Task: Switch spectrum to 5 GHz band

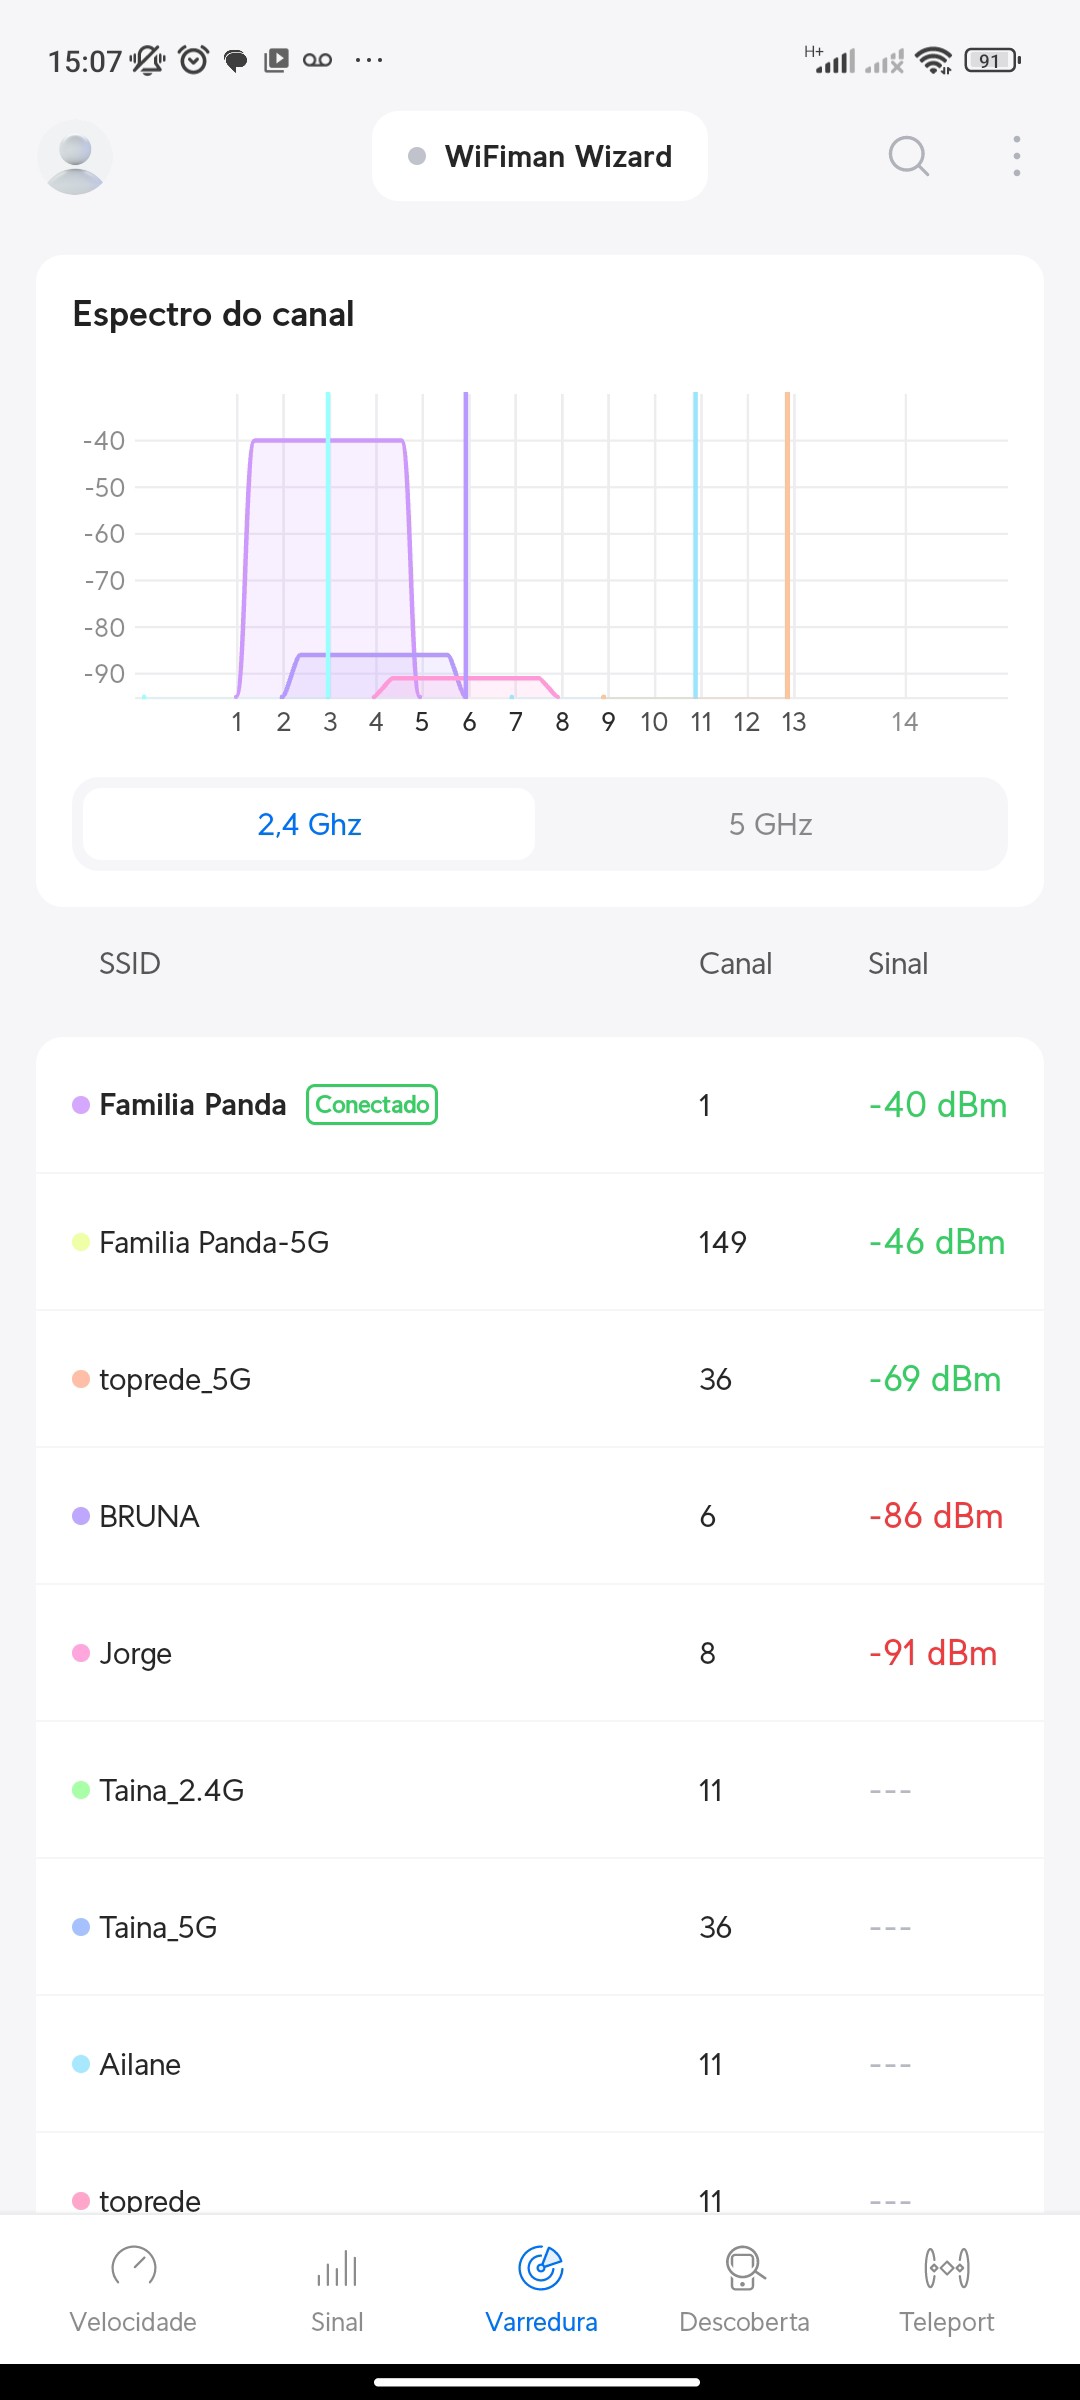Action: (770, 824)
